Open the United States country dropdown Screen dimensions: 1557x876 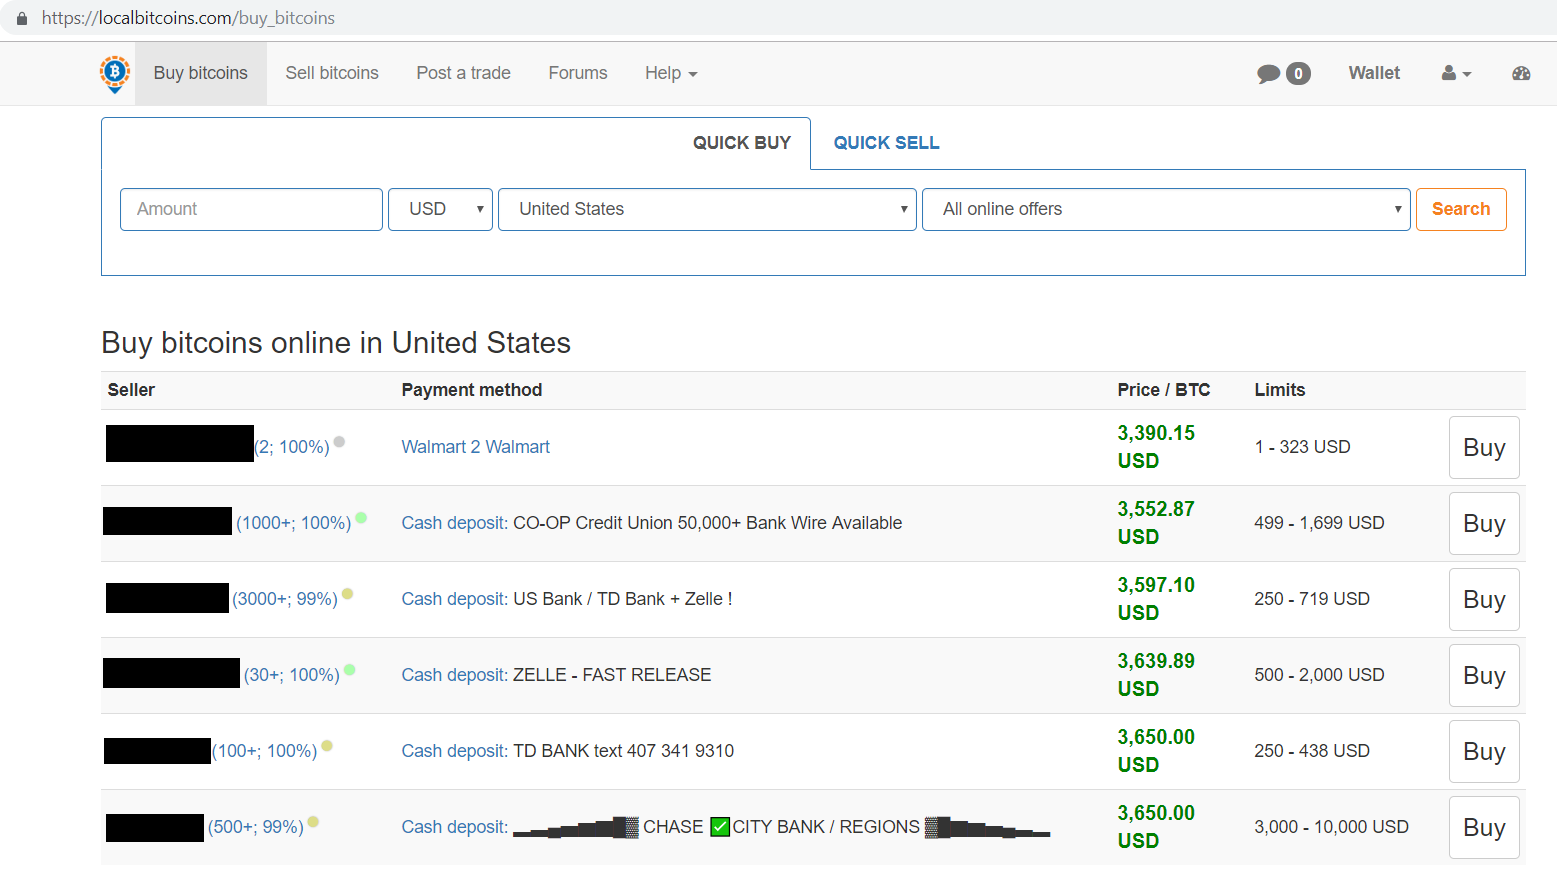pos(707,209)
